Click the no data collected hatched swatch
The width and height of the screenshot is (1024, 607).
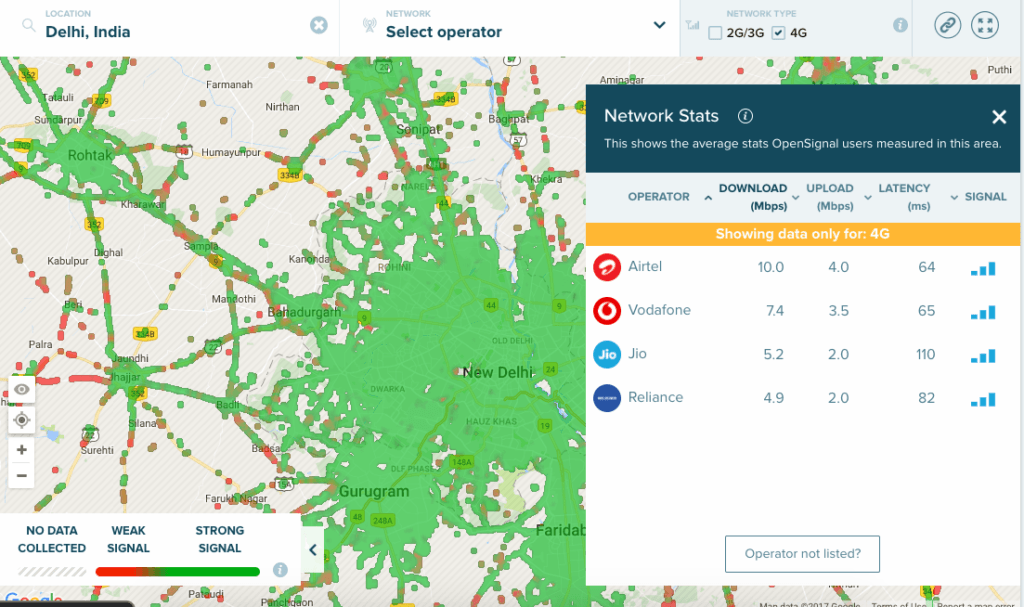point(52,572)
